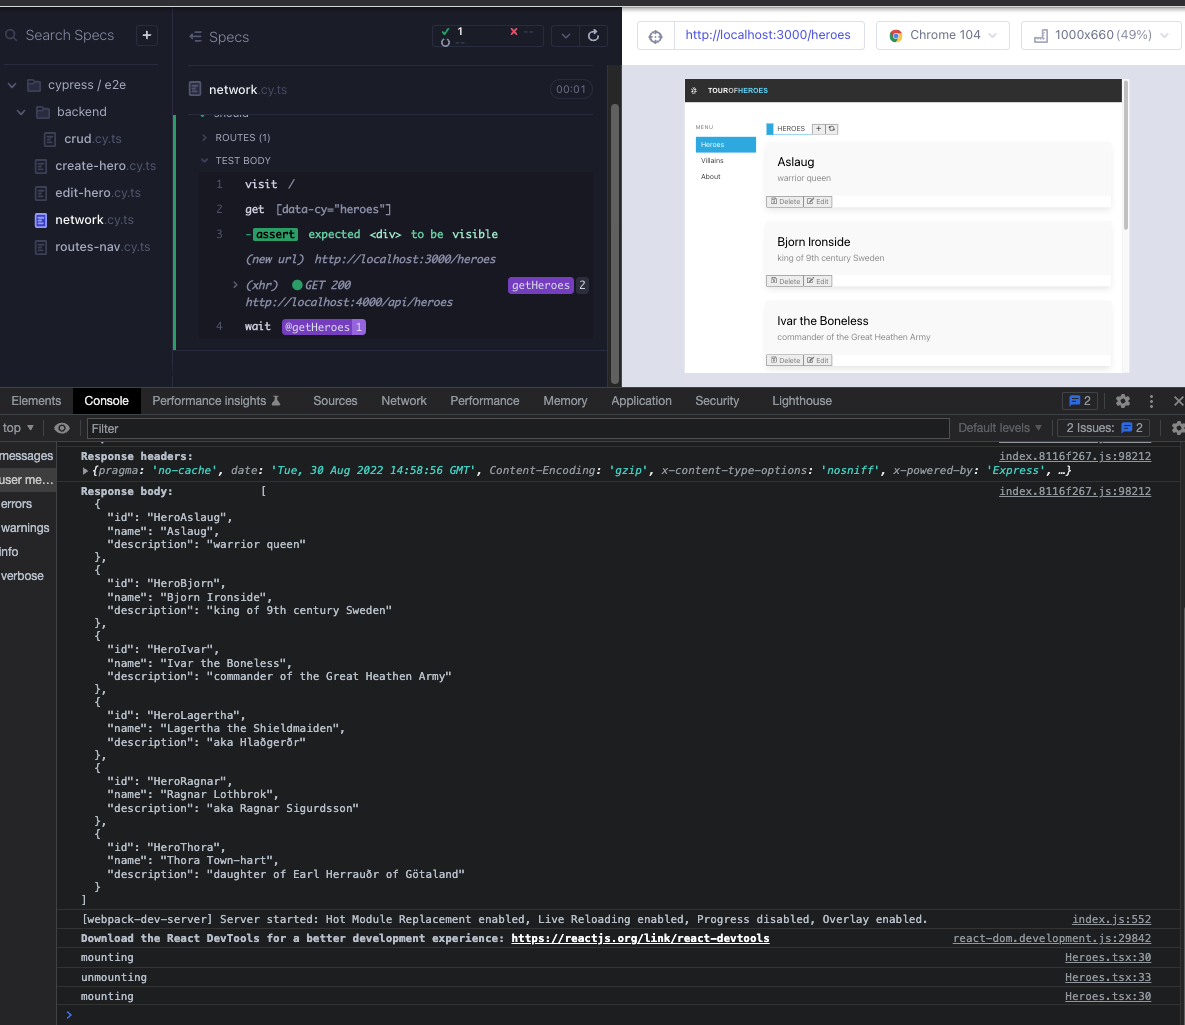
Task: Open DevTools settings gear icon
Action: 1123,401
